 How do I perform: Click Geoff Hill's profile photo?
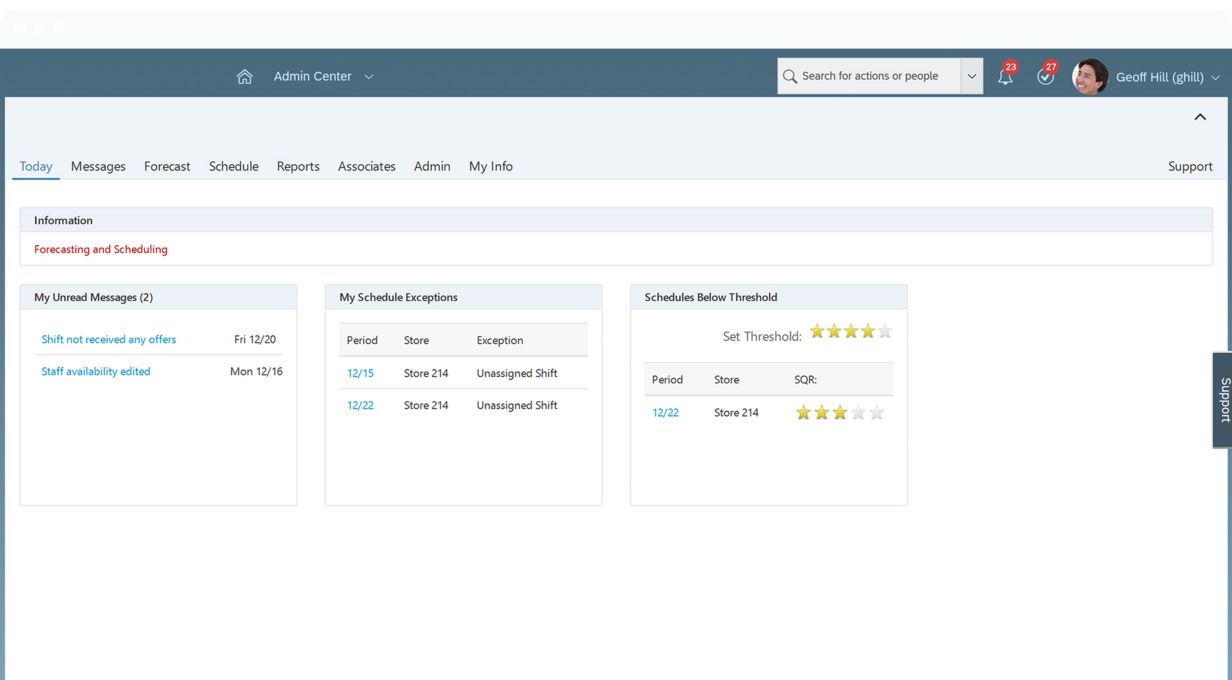tap(1089, 77)
